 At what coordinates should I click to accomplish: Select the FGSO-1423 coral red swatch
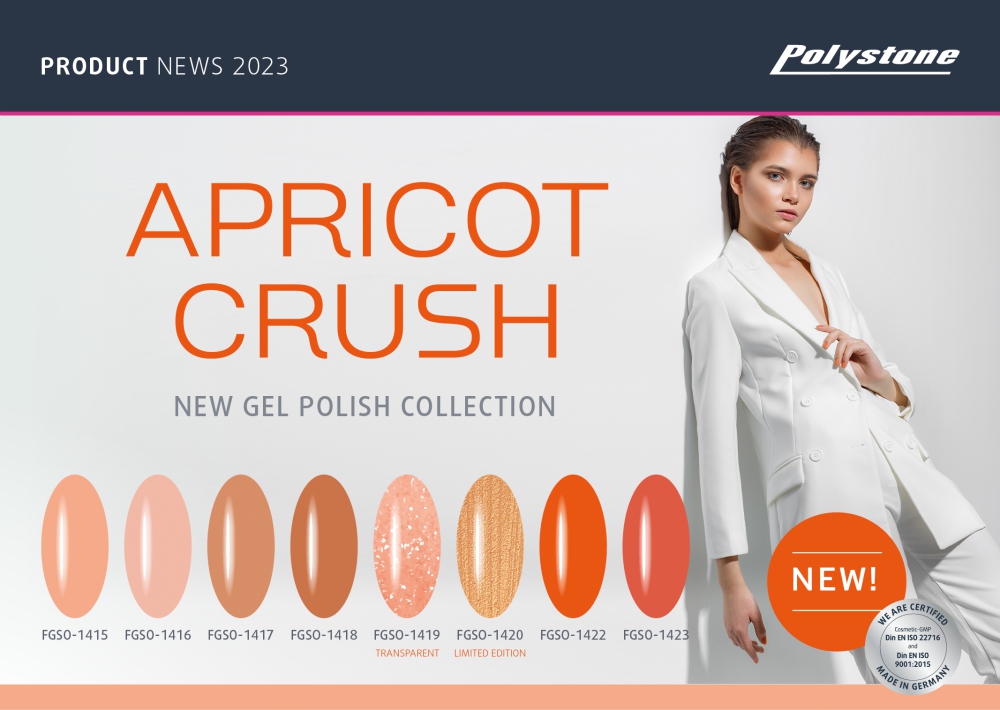pos(656,546)
